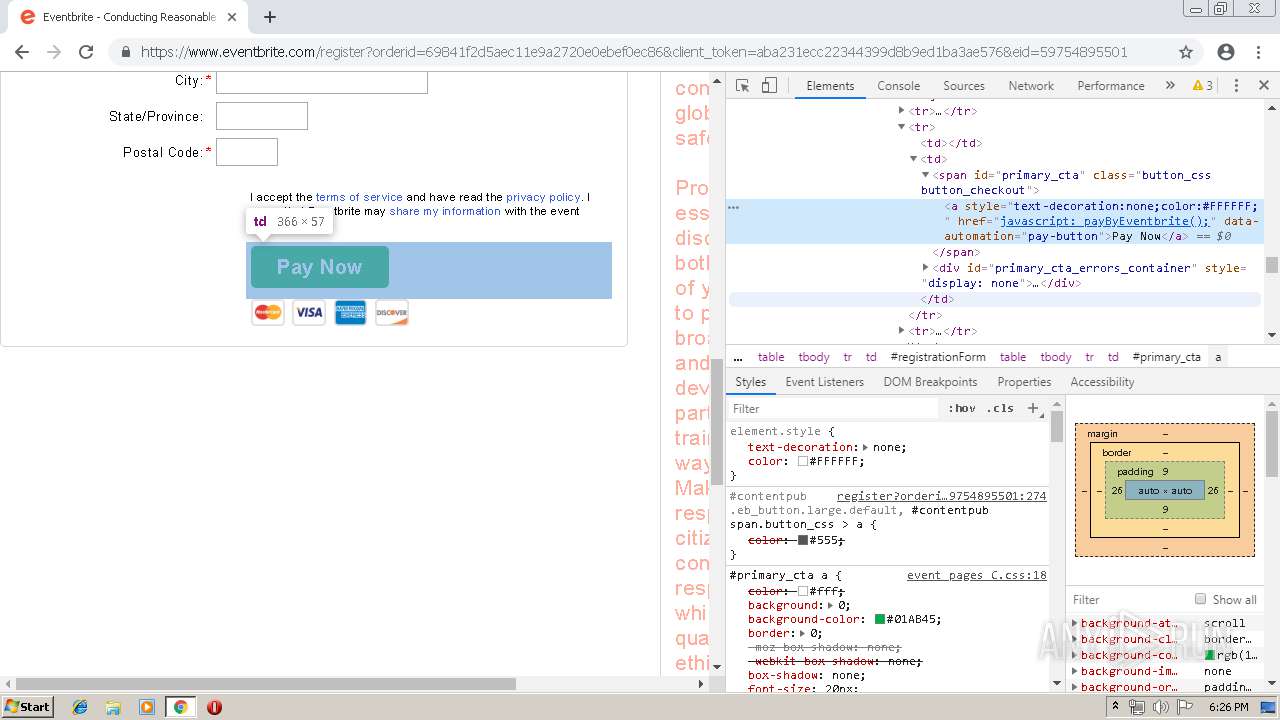Open color picker for #555 swatch

click(x=802, y=540)
